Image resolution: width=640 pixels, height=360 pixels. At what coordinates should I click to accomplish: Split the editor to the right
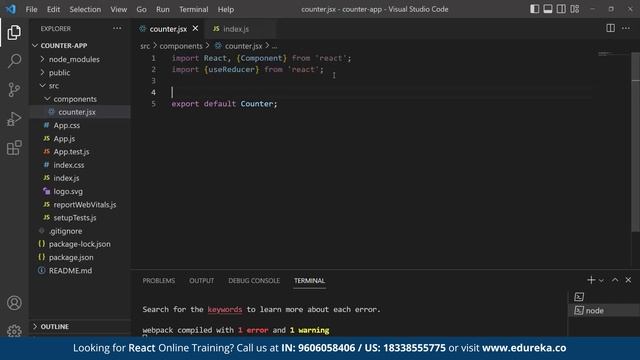coord(610,28)
